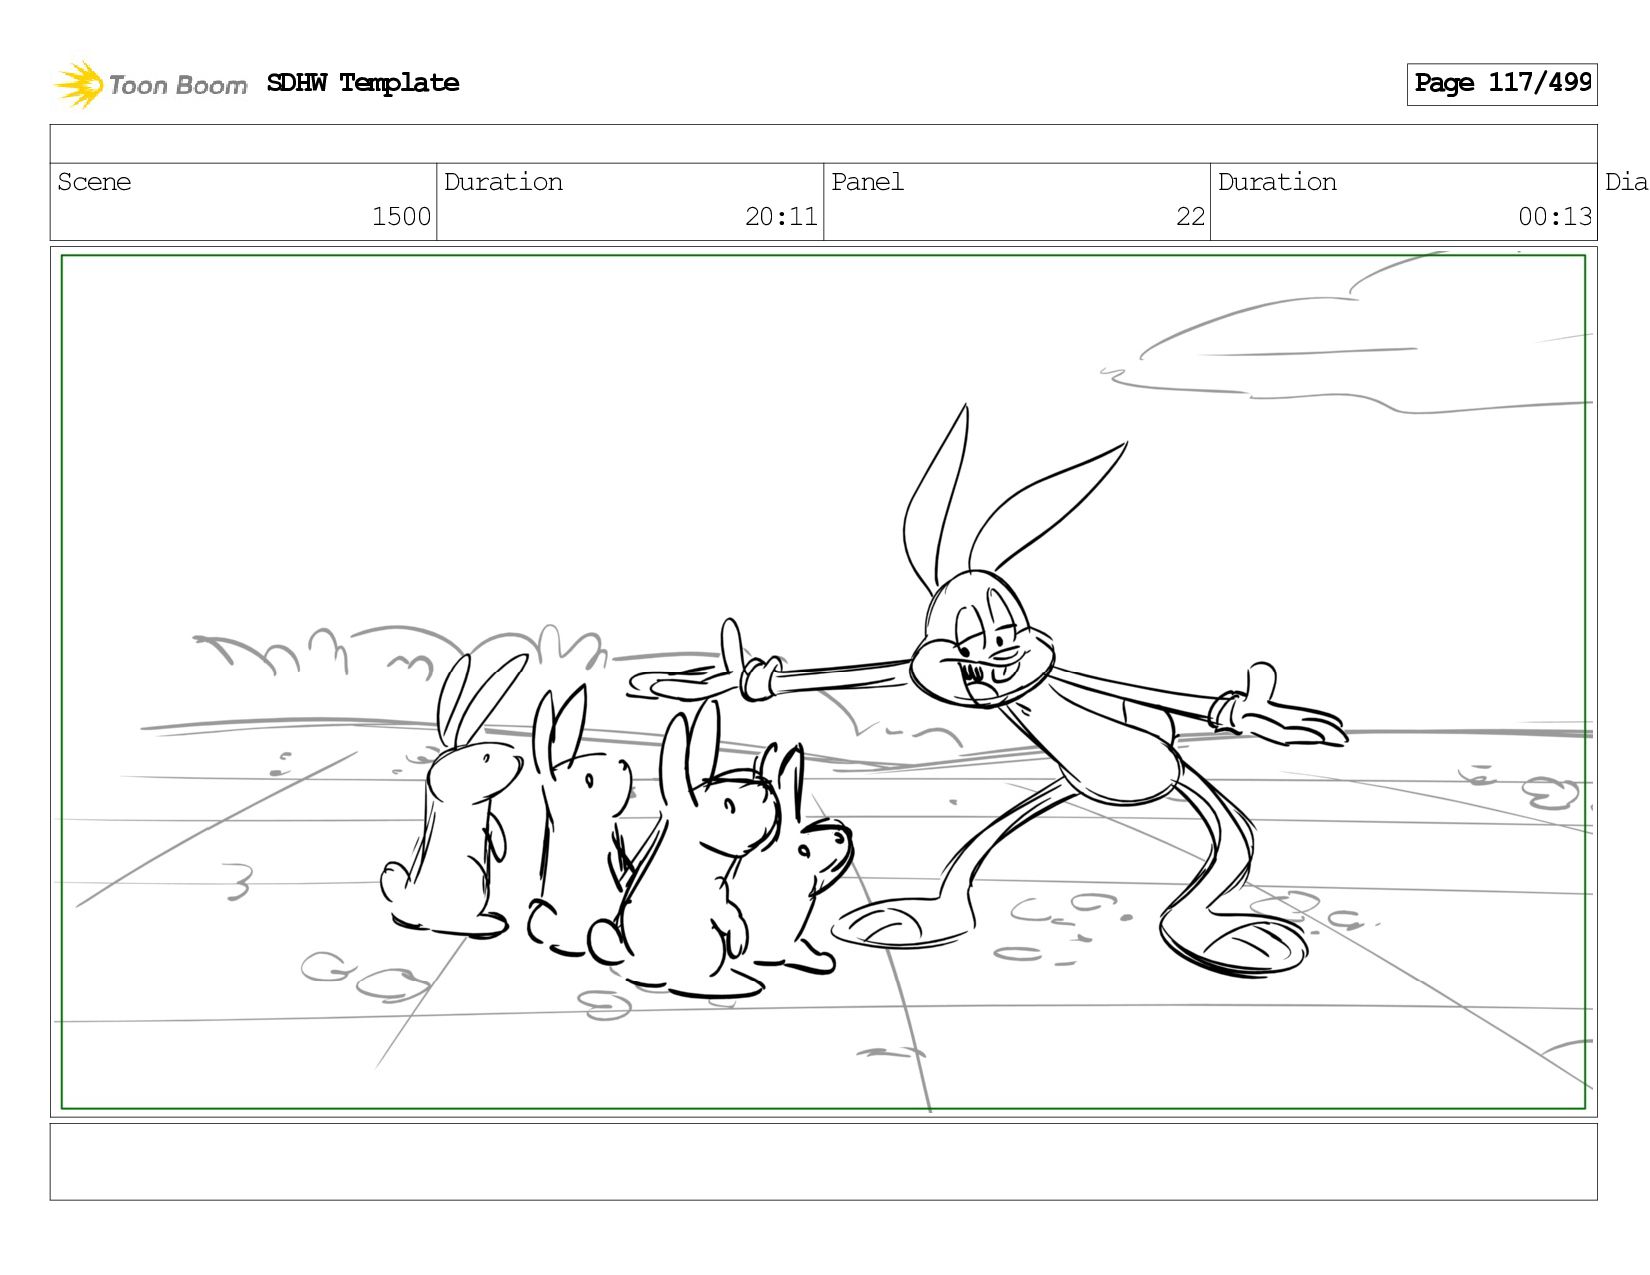Click the Duration label next to Panel
This screenshot has width=1650, height=1275.
point(1277,182)
